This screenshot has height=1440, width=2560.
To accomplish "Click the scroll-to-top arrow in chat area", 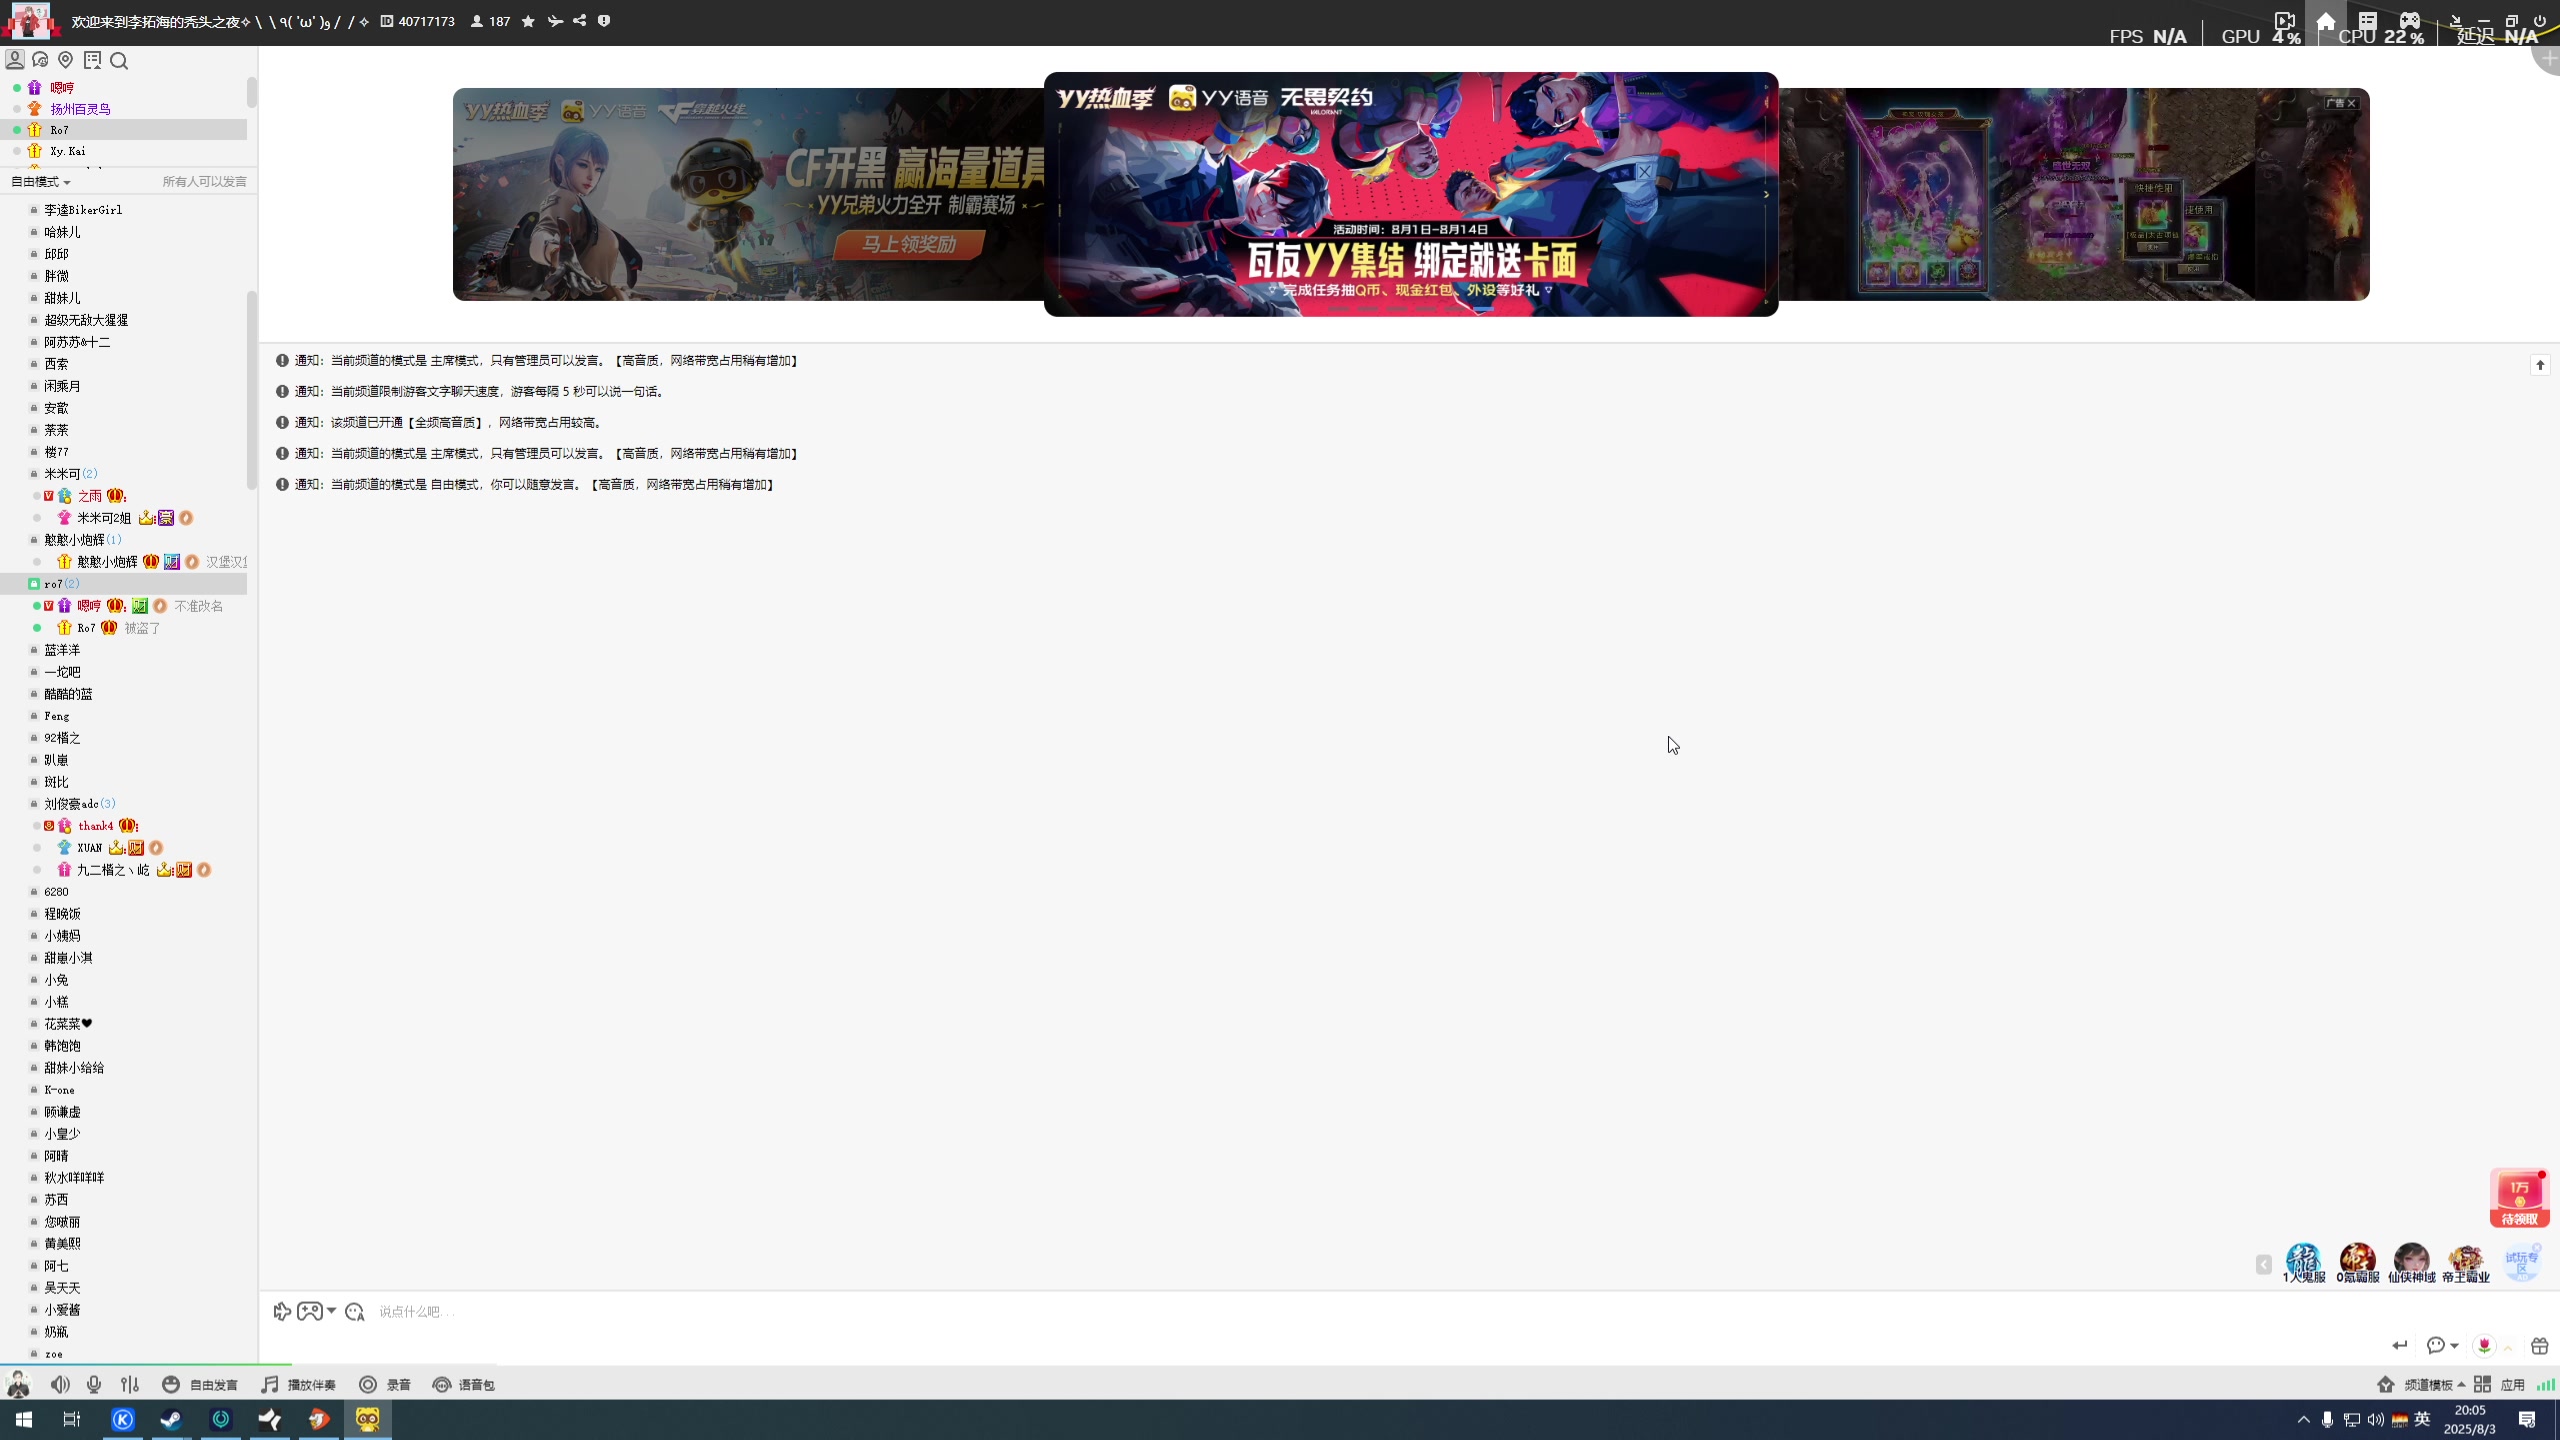I will pyautogui.click(x=2540, y=365).
